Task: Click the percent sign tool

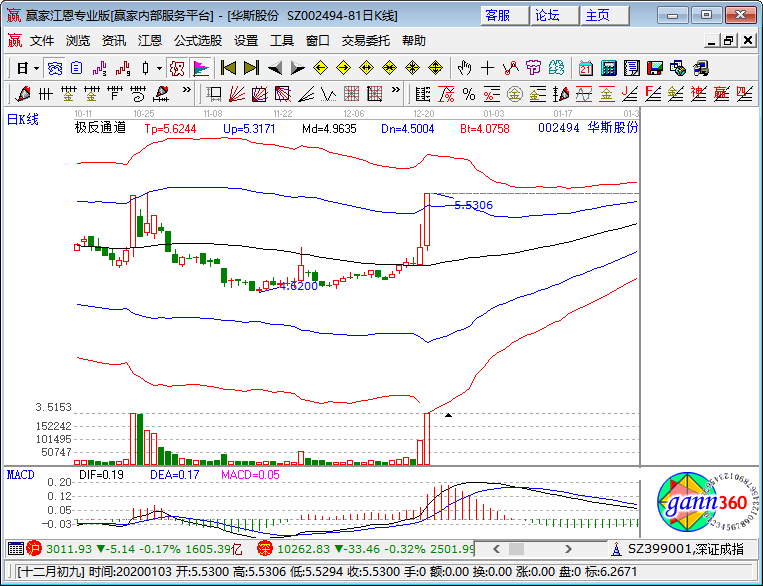Action: click(469, 93)
